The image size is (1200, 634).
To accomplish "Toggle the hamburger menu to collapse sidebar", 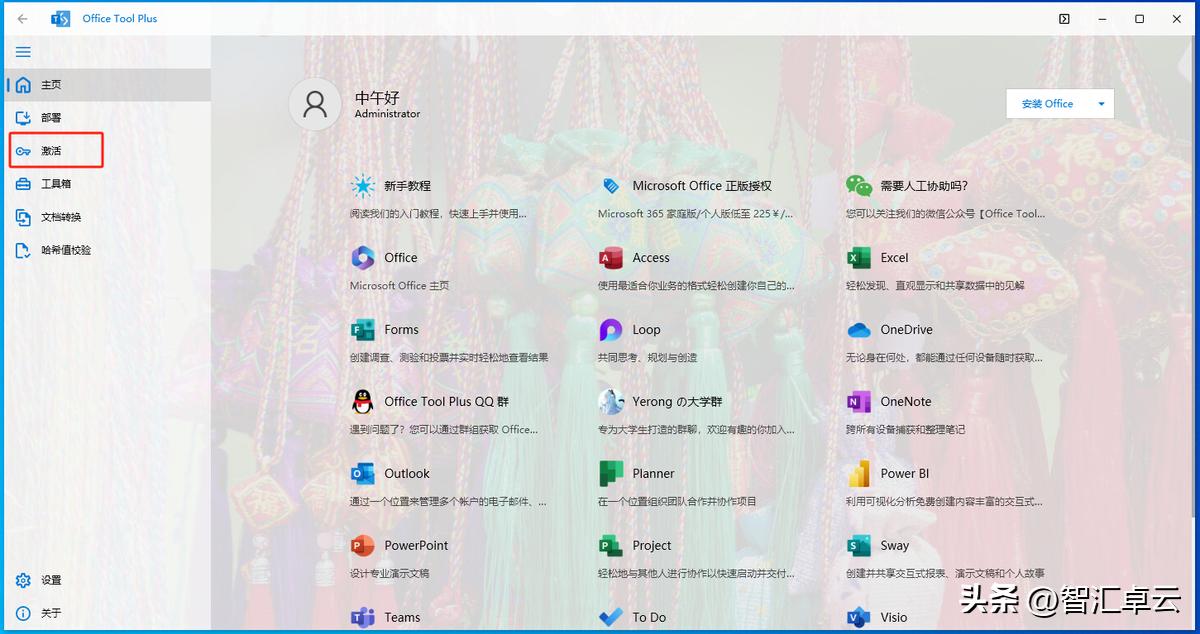I will [23, 51].
